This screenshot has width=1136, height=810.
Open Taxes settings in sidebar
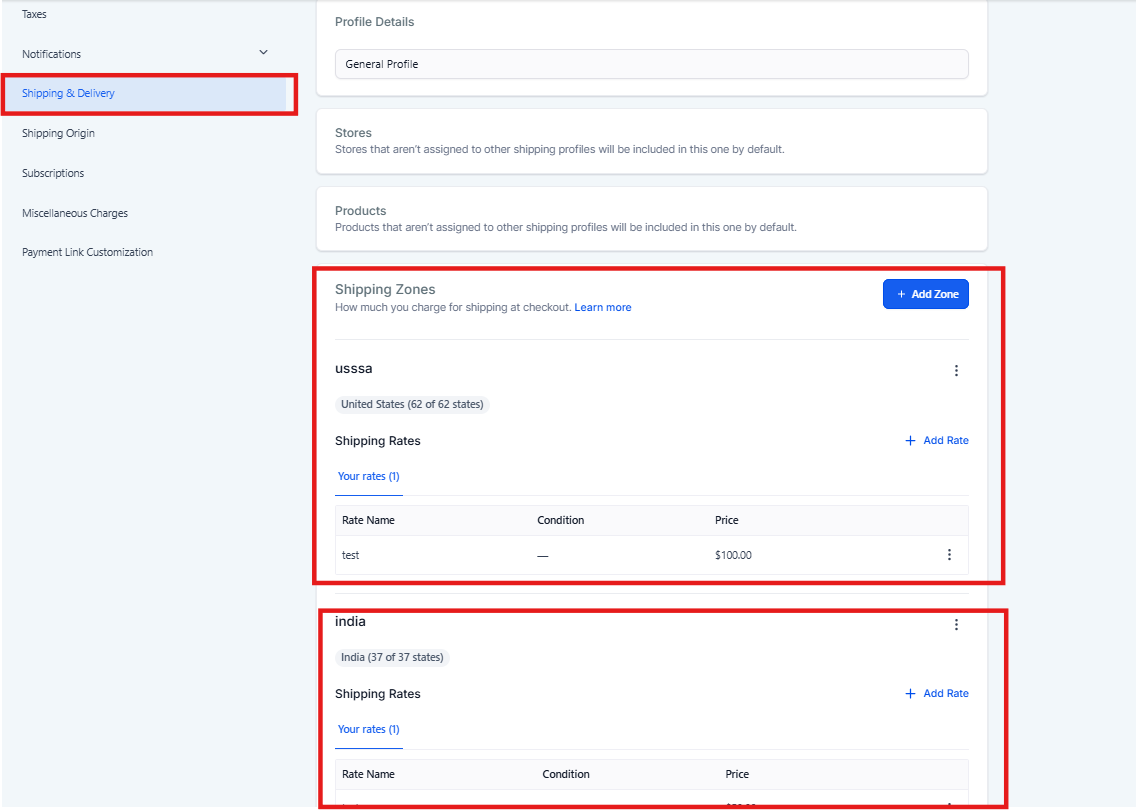pos(35,15)
